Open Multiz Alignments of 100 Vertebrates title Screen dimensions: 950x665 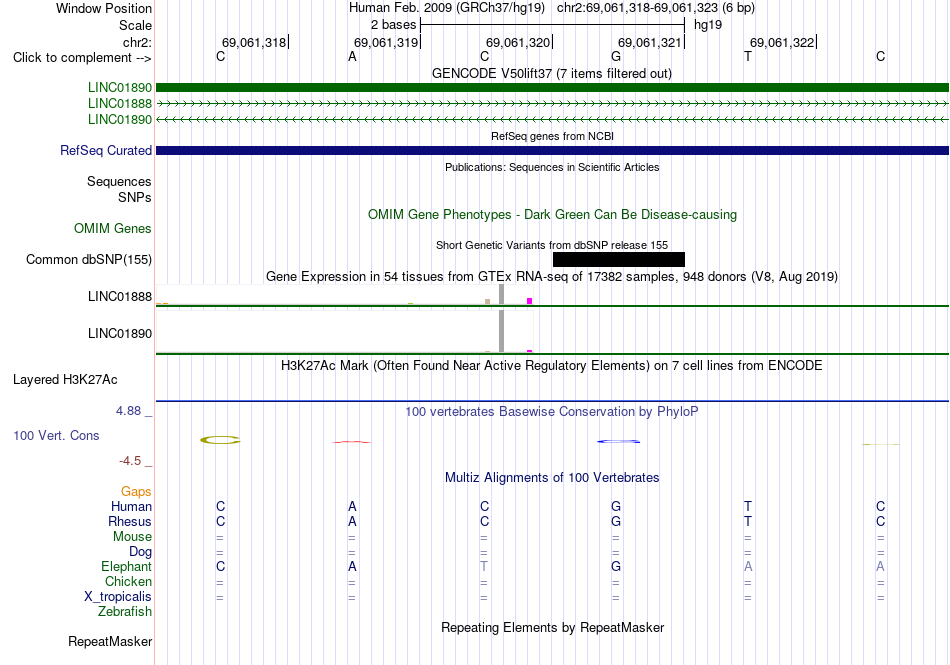coord(552,477)
